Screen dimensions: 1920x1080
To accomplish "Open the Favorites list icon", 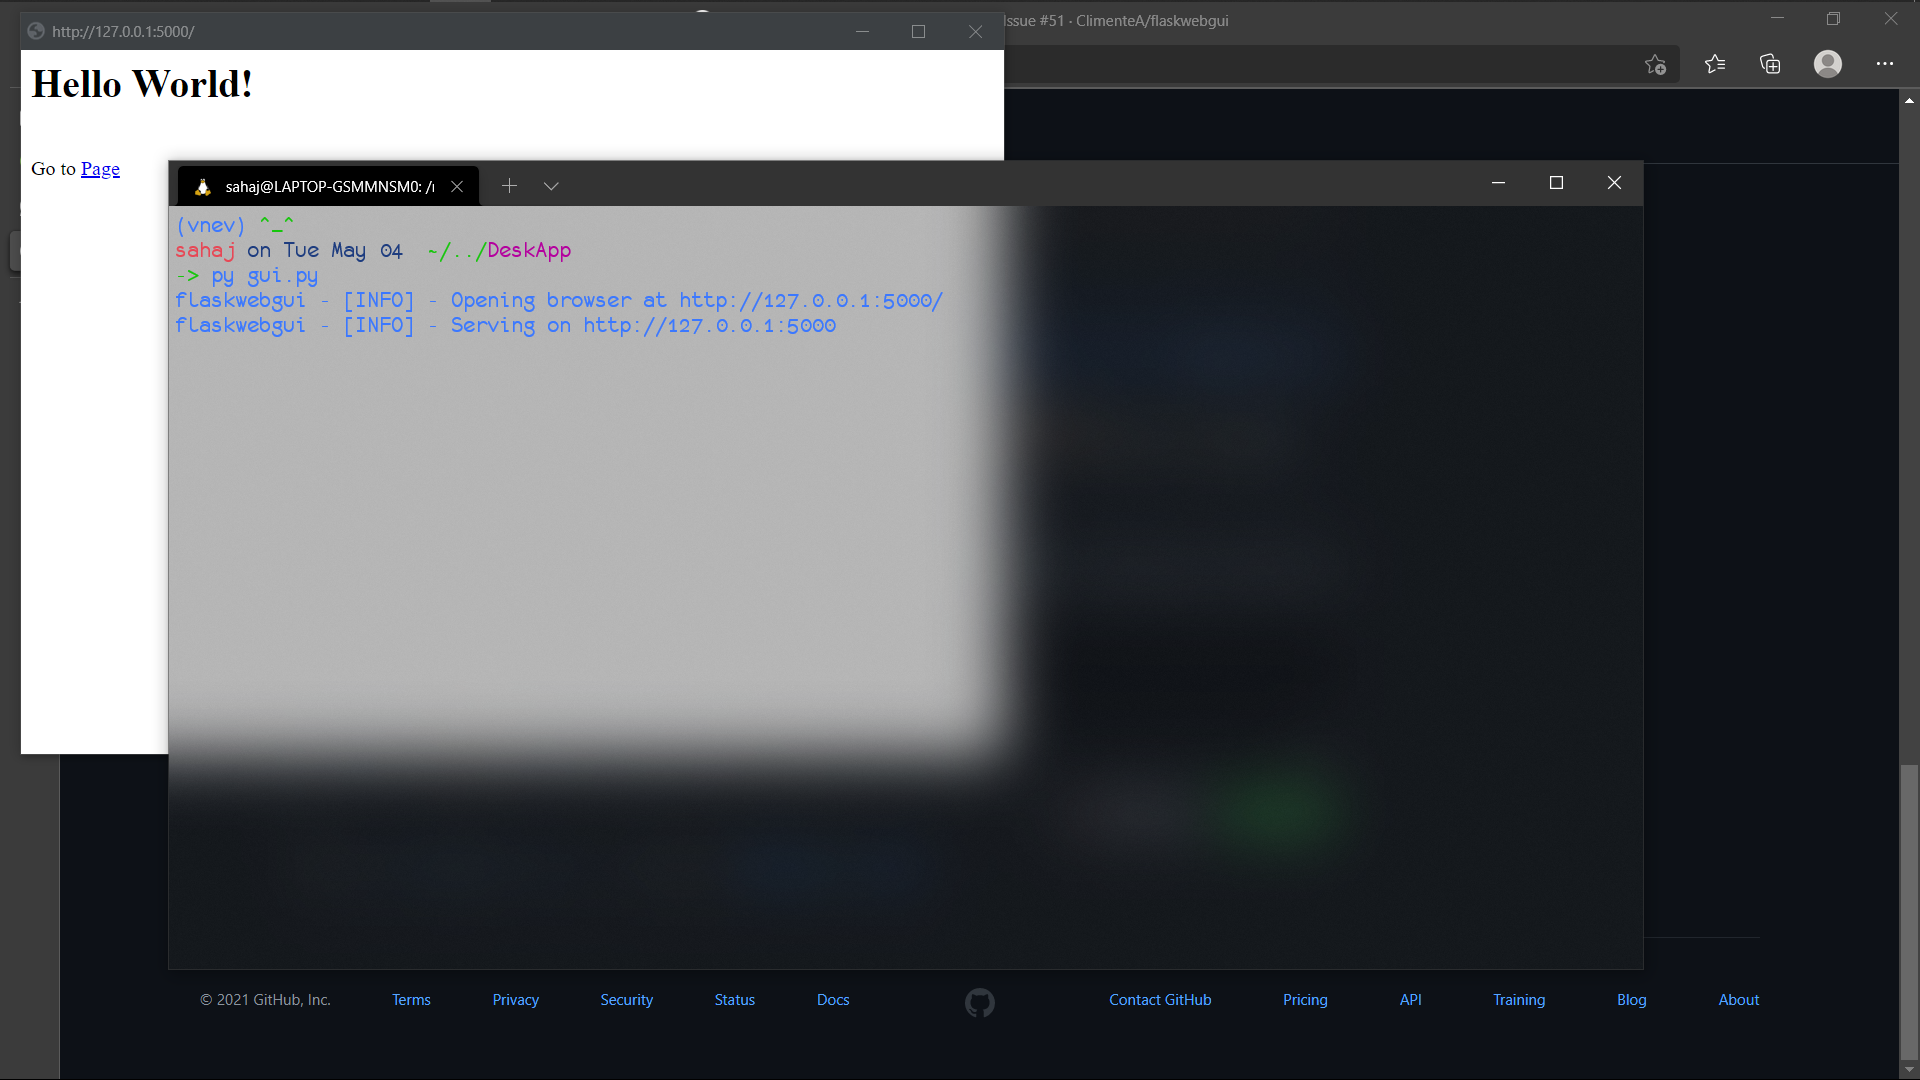I will [x=1715, y=64].
